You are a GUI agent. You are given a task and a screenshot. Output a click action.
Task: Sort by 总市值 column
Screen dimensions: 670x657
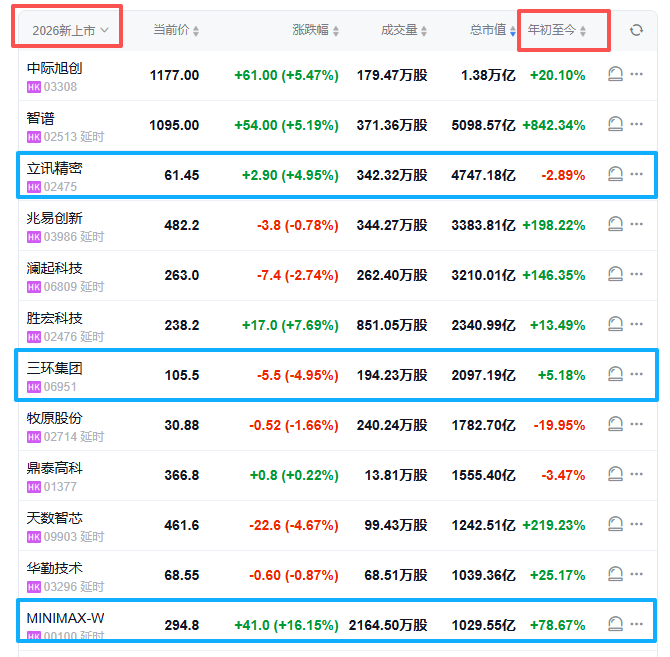click(493, 30)
